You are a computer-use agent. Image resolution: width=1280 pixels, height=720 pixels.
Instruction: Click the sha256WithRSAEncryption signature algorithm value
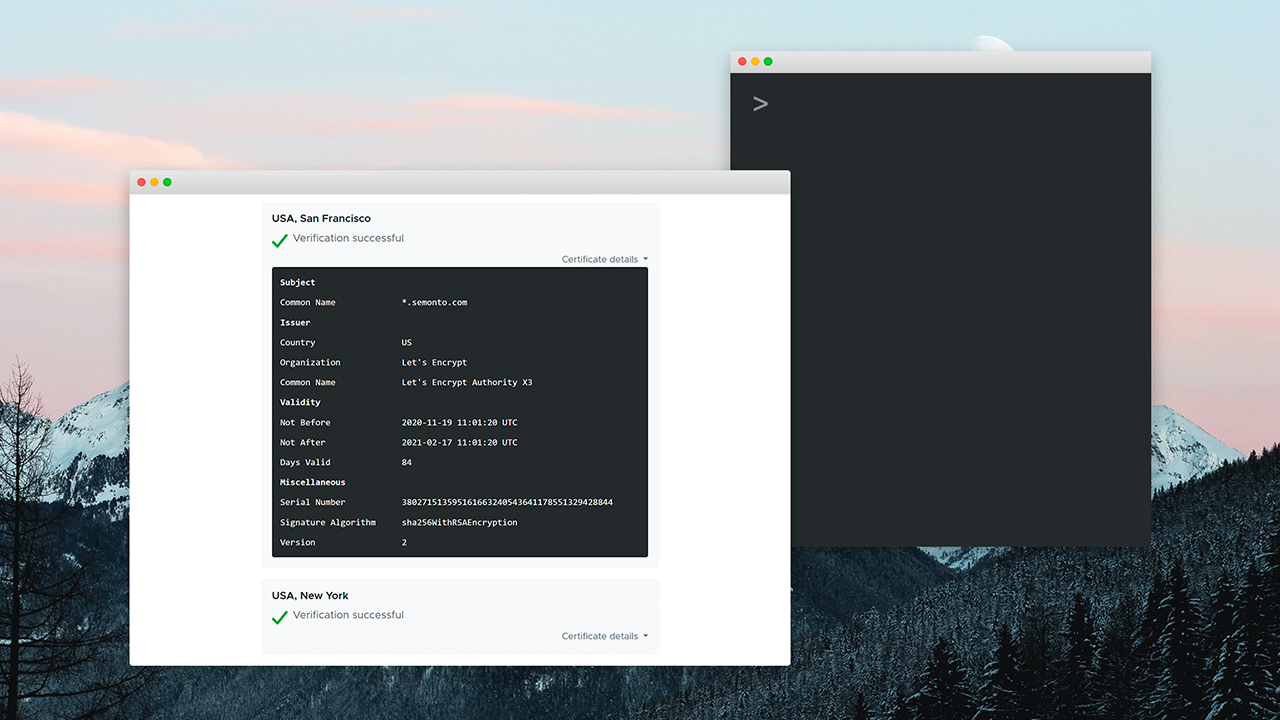459,522
